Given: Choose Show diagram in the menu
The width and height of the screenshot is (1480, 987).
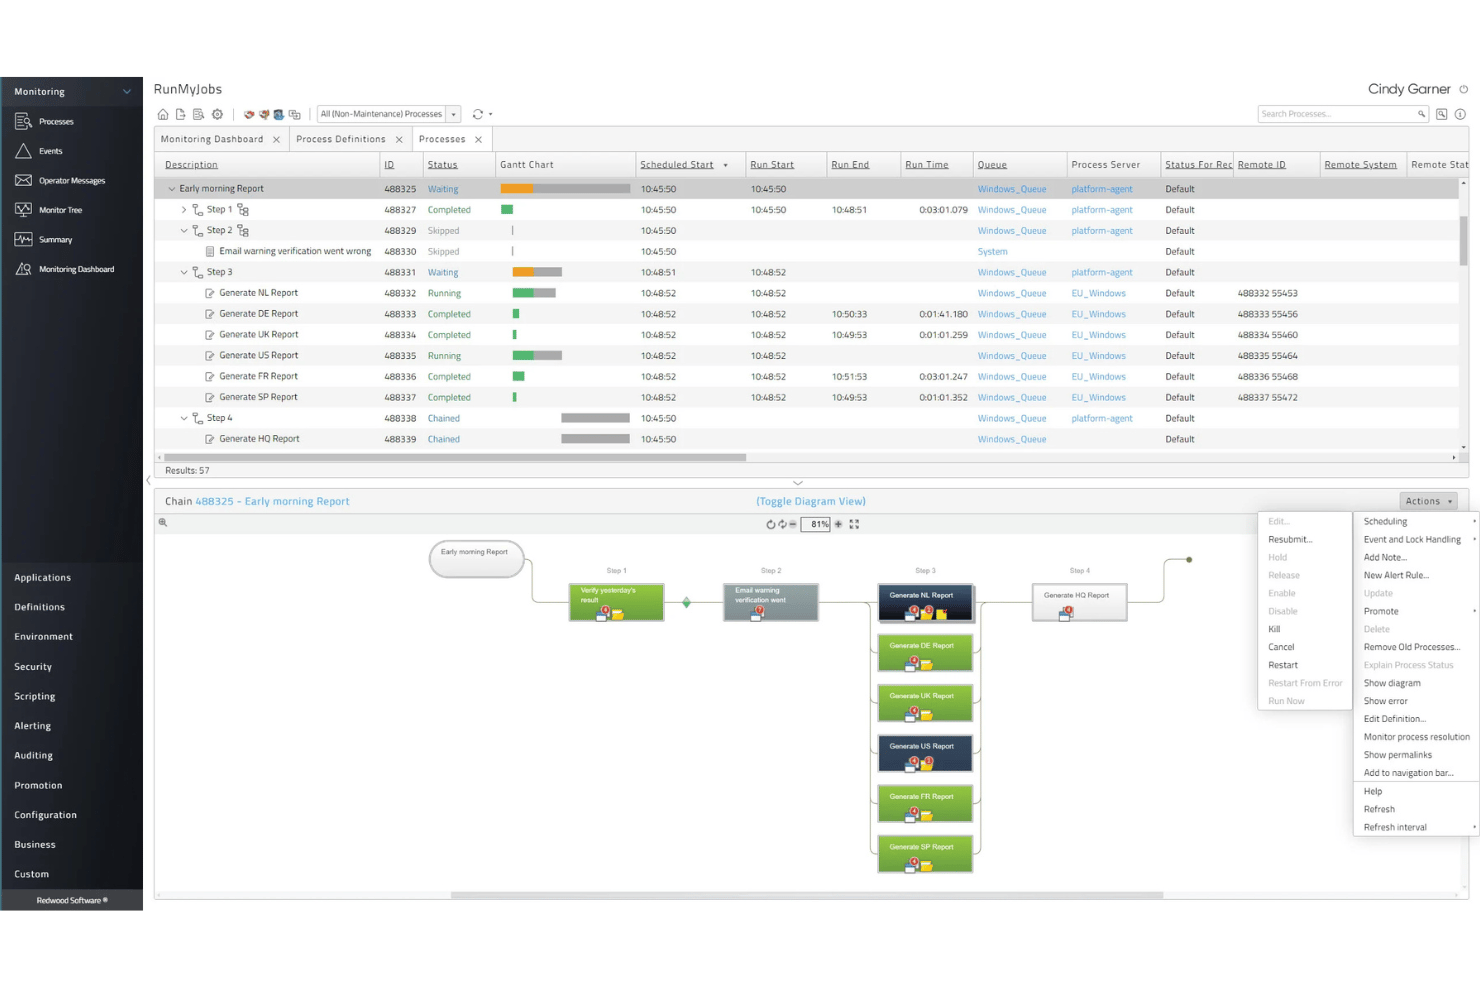Looking at the screenshot, I should point(1392,683).
